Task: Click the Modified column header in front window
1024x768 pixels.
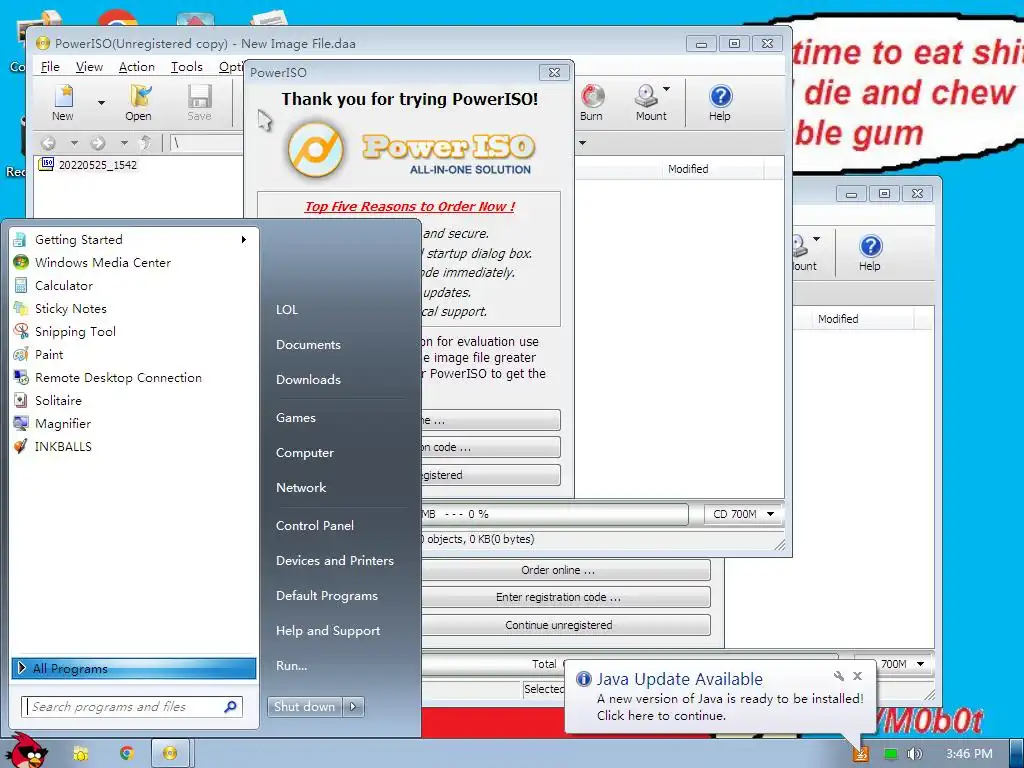Action: coord(688,168)
